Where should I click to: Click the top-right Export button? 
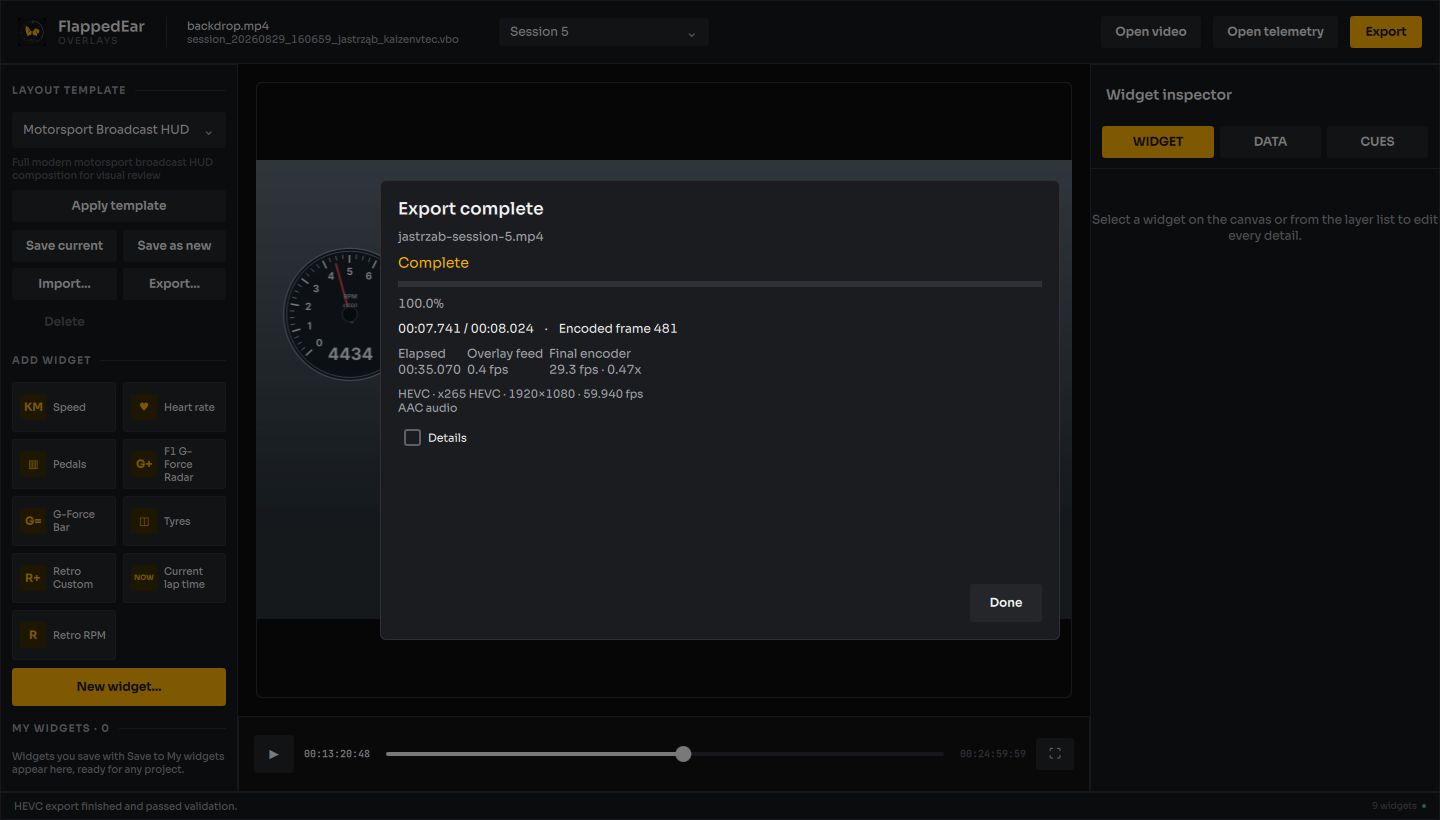[1386, 32]
